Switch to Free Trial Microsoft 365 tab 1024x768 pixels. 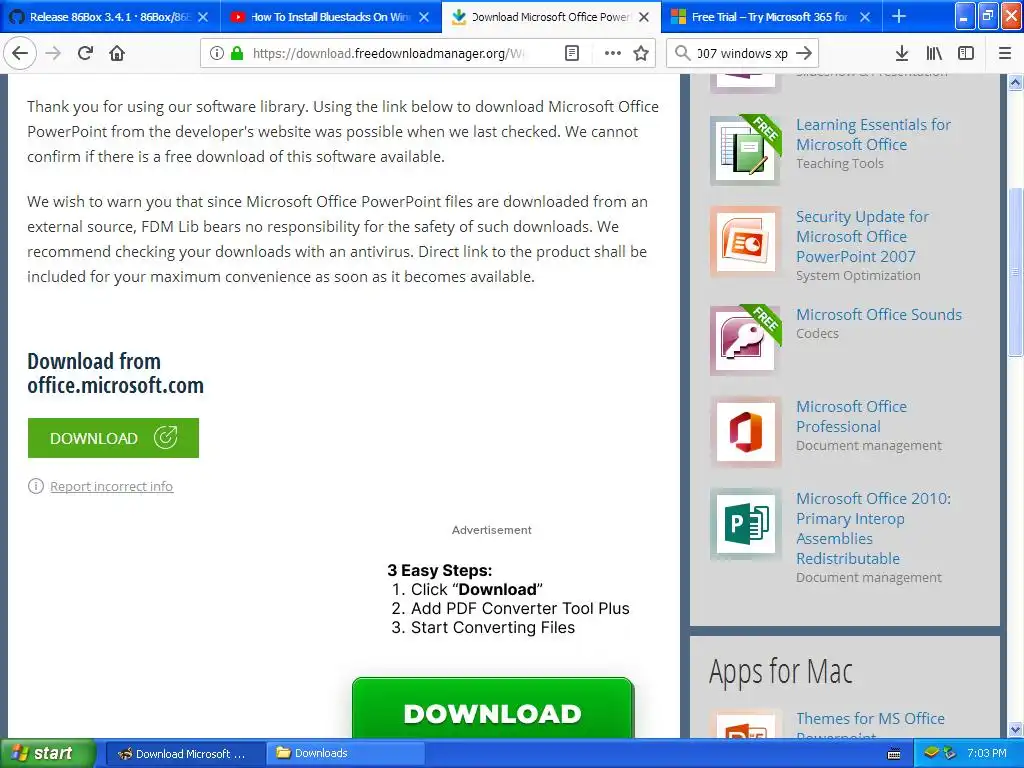tap(772, 17)
